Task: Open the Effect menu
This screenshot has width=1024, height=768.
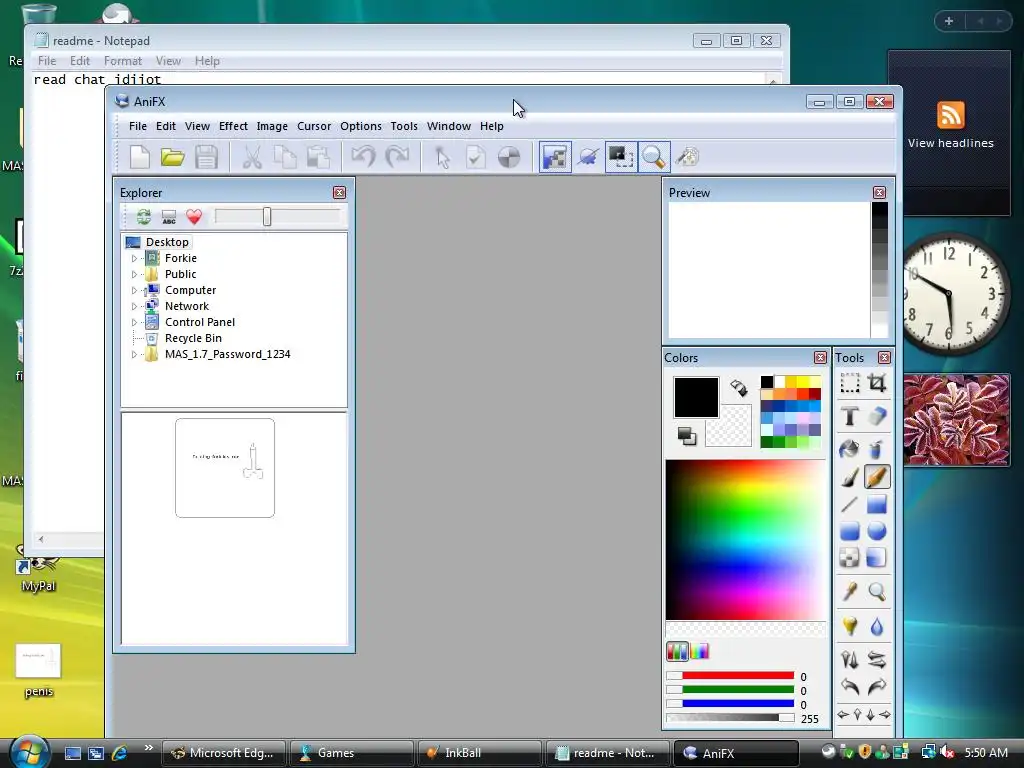Action: (233, 126)
